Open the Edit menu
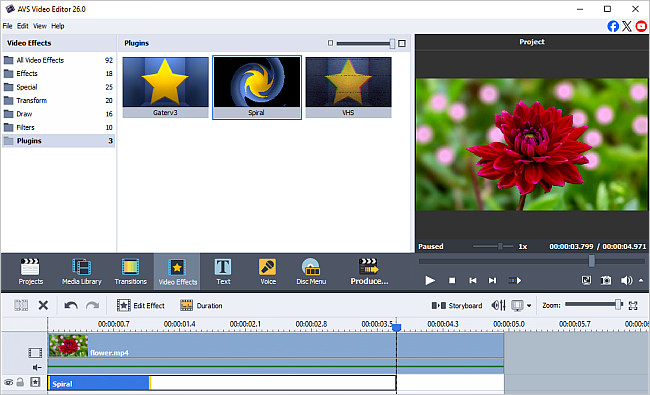Image resolution: width=650 pixels, height=395 pixels. pyautogui.click(x=22, y=26)
